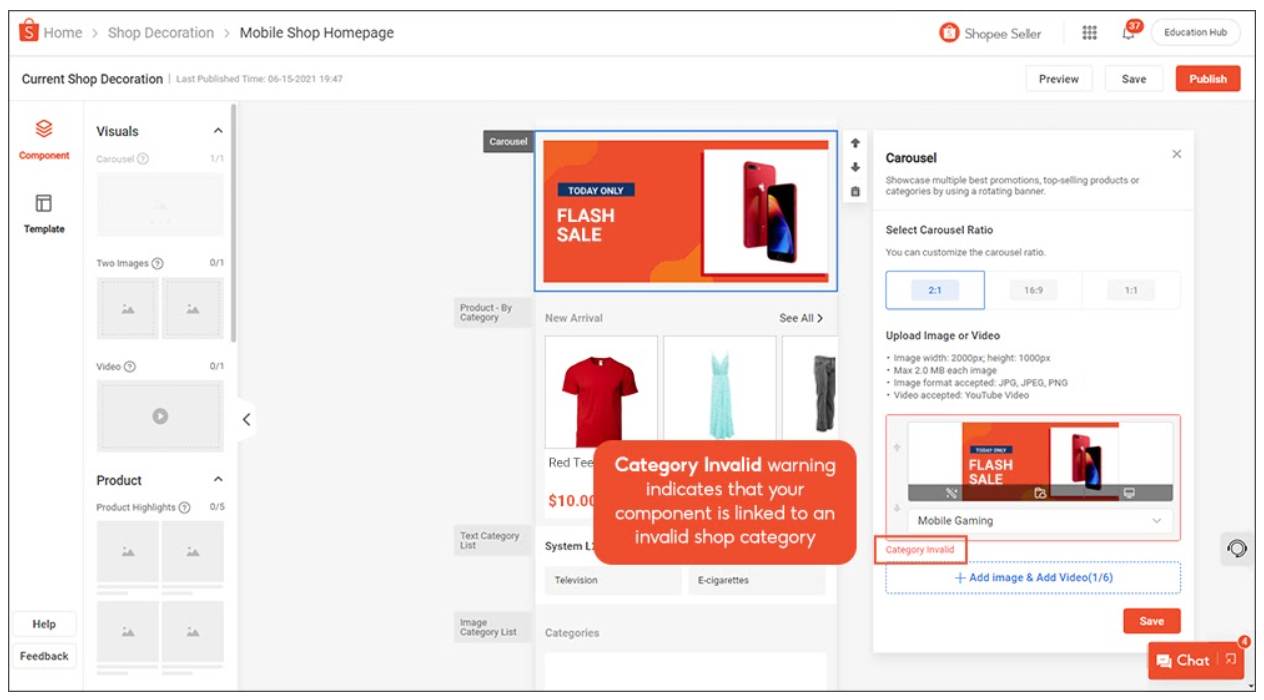Open the Mobile Gaming category dropdown
This screenshot has height=700, width=1264.
(x=1159, y=520)
